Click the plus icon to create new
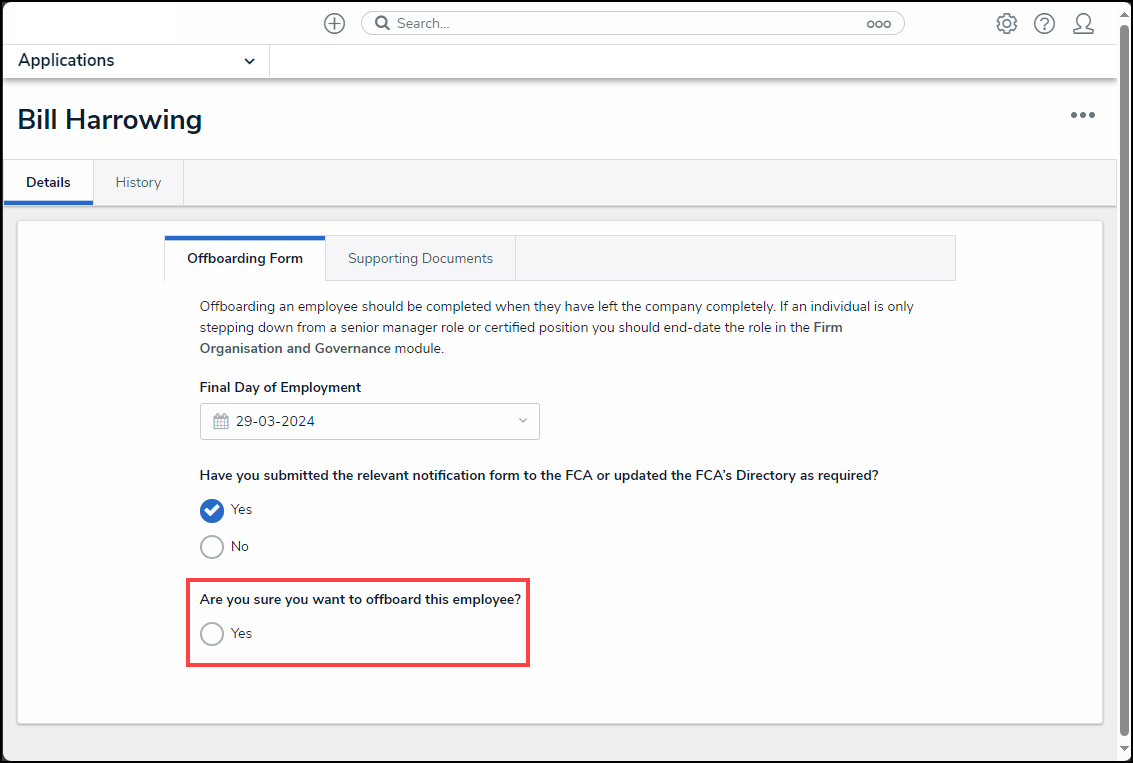 (x=334, y=24)
